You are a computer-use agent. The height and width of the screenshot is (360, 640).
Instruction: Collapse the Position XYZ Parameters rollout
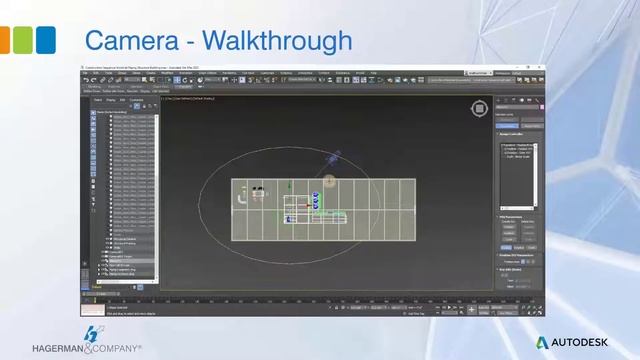515,255
